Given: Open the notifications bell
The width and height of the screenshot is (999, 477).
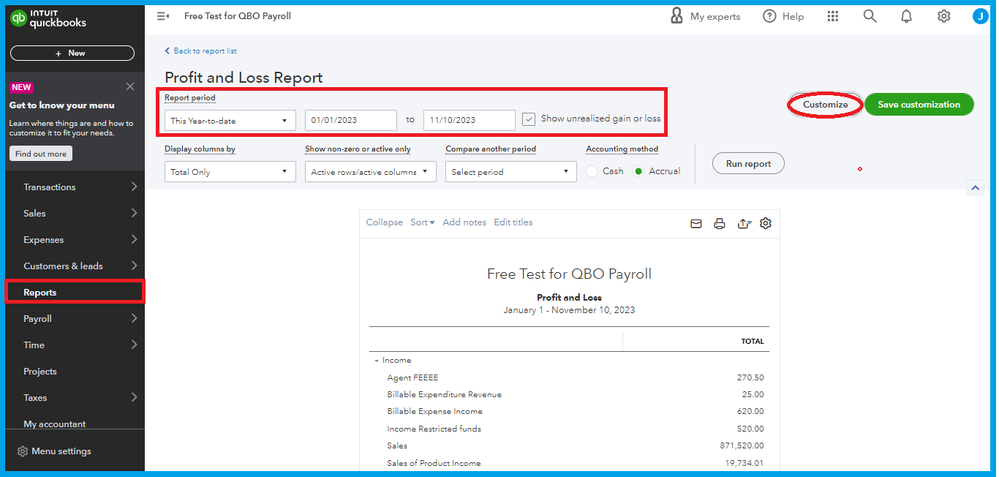Looking at the screenshot, I should tap(906, 17).
